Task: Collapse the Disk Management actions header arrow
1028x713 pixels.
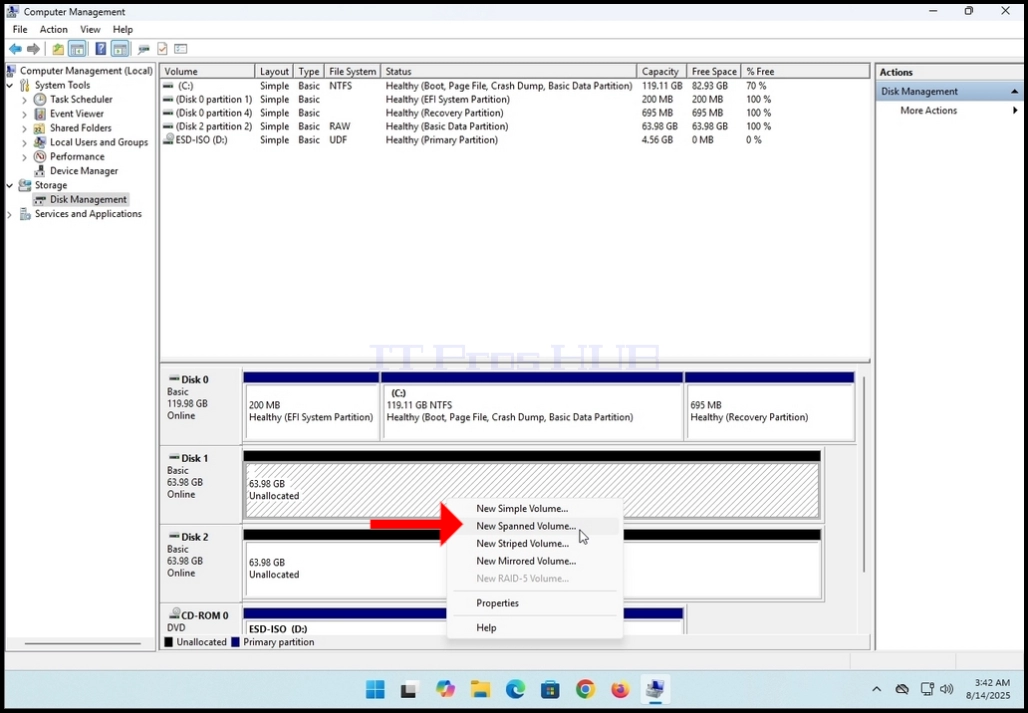Action: 1014,92
